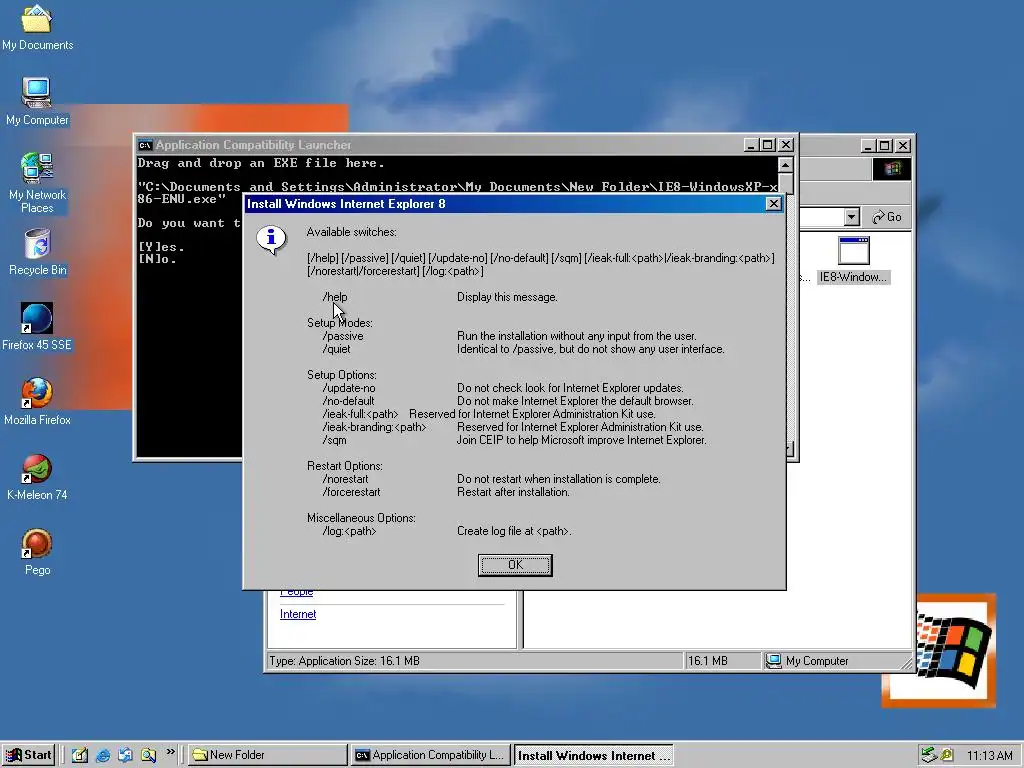
Task: Click Show Desktop in quick launch
Action: click(x=80, y=755)
